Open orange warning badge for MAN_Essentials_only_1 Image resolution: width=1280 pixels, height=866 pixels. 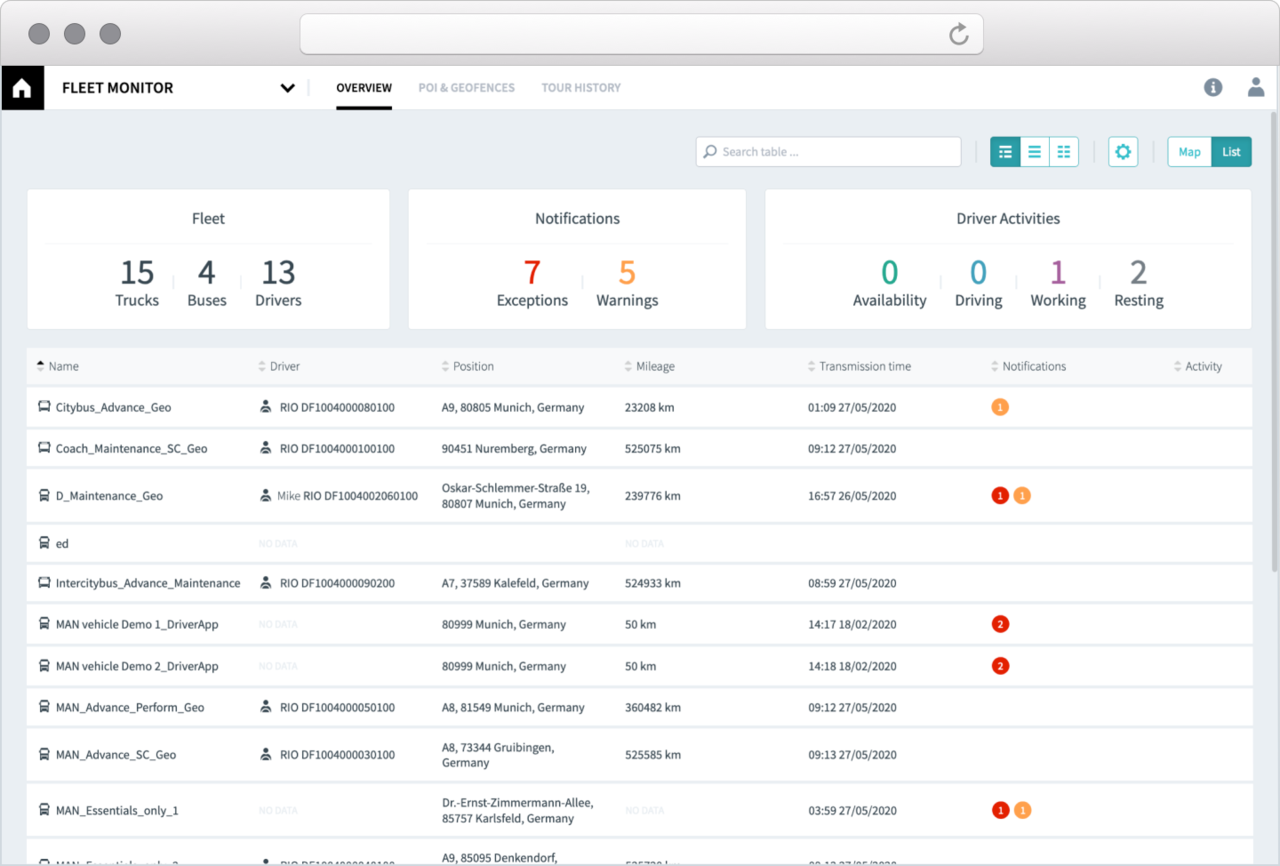pos(1022,810)
